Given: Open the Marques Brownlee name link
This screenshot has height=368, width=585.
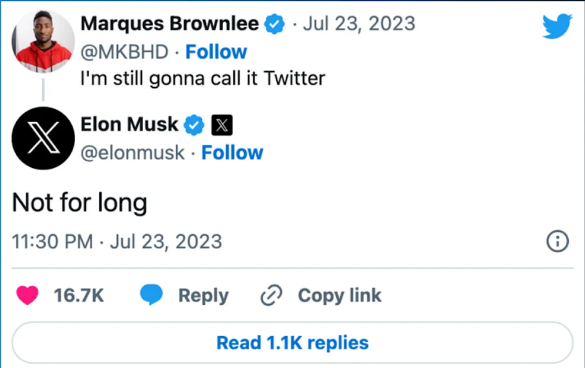Looking at the screenshot, I should pos(170,24).
